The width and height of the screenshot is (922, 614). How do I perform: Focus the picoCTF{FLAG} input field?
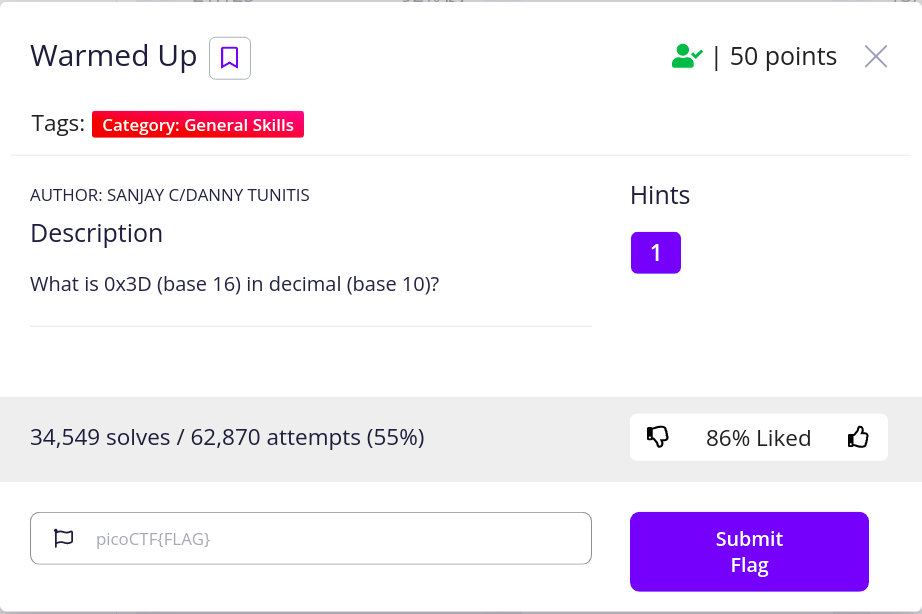tap(330, 539)
